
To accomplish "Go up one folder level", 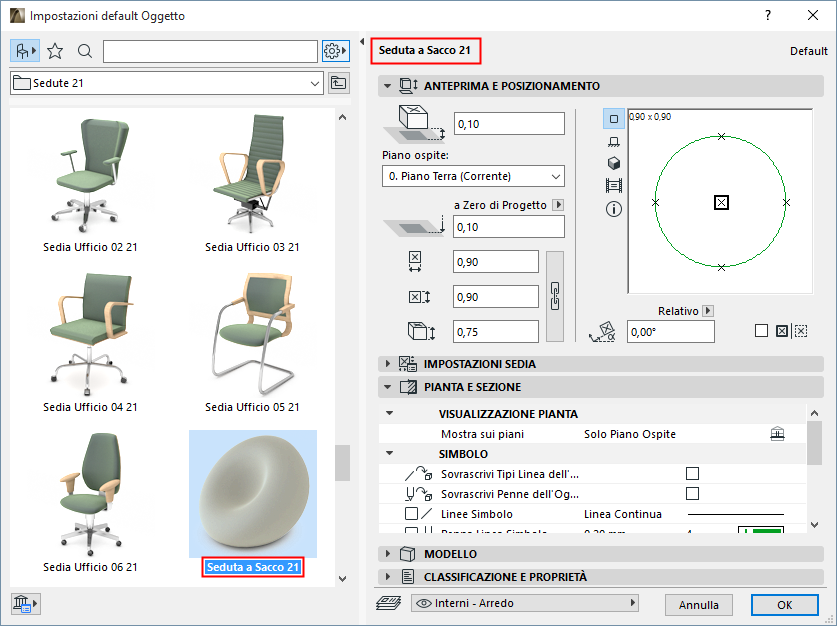I will click(338, 83).
